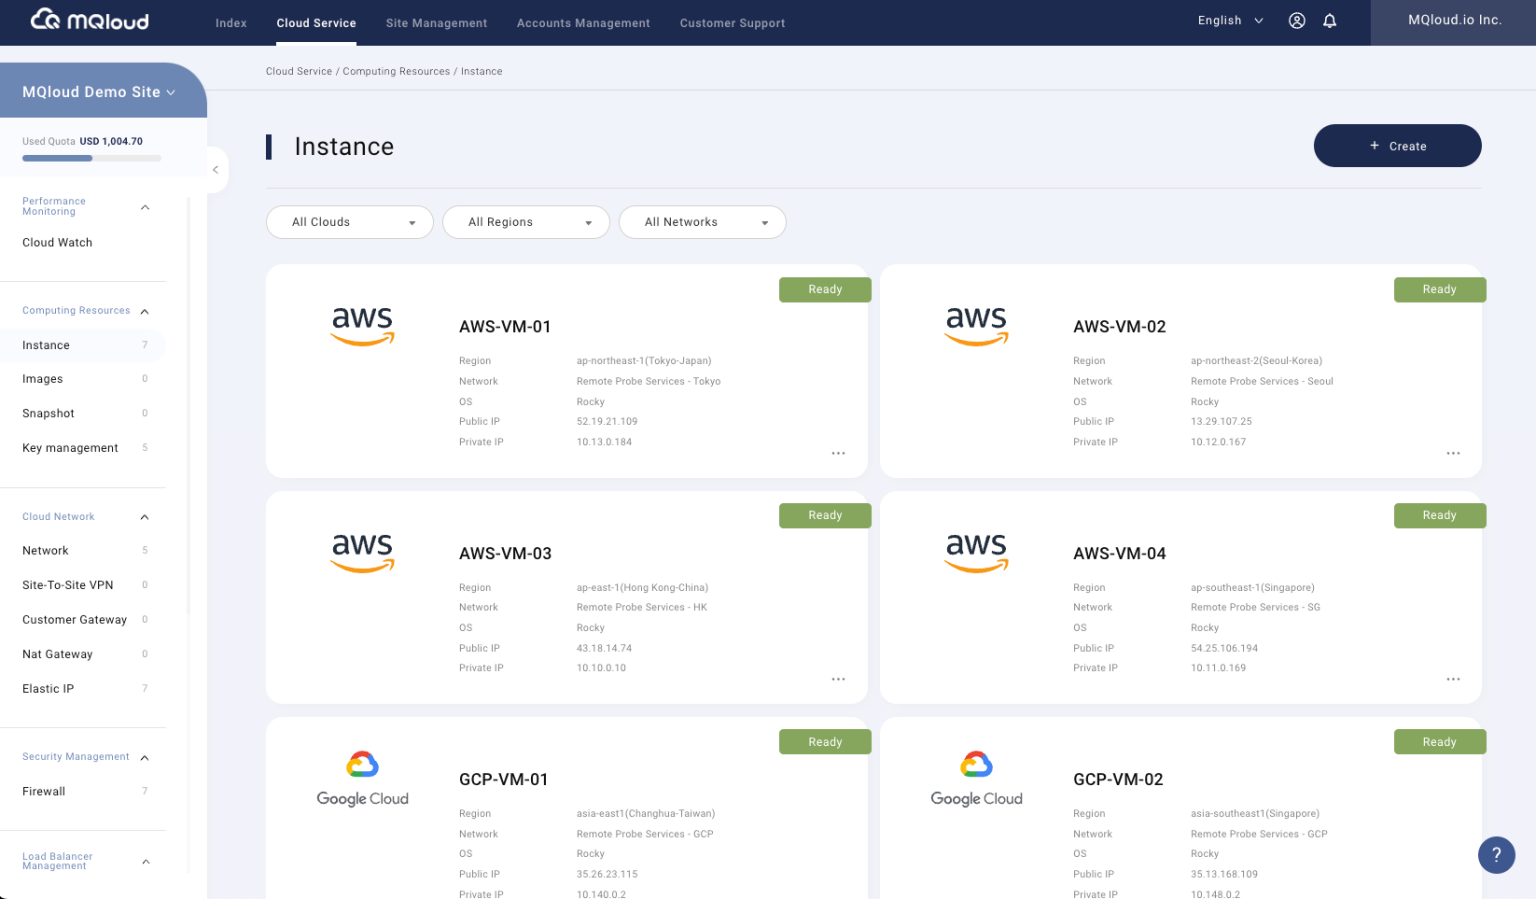Toggle the Ready status badge on AWS-VM-01
This screenshot has height=899, width=1536.
pos(825,289)
